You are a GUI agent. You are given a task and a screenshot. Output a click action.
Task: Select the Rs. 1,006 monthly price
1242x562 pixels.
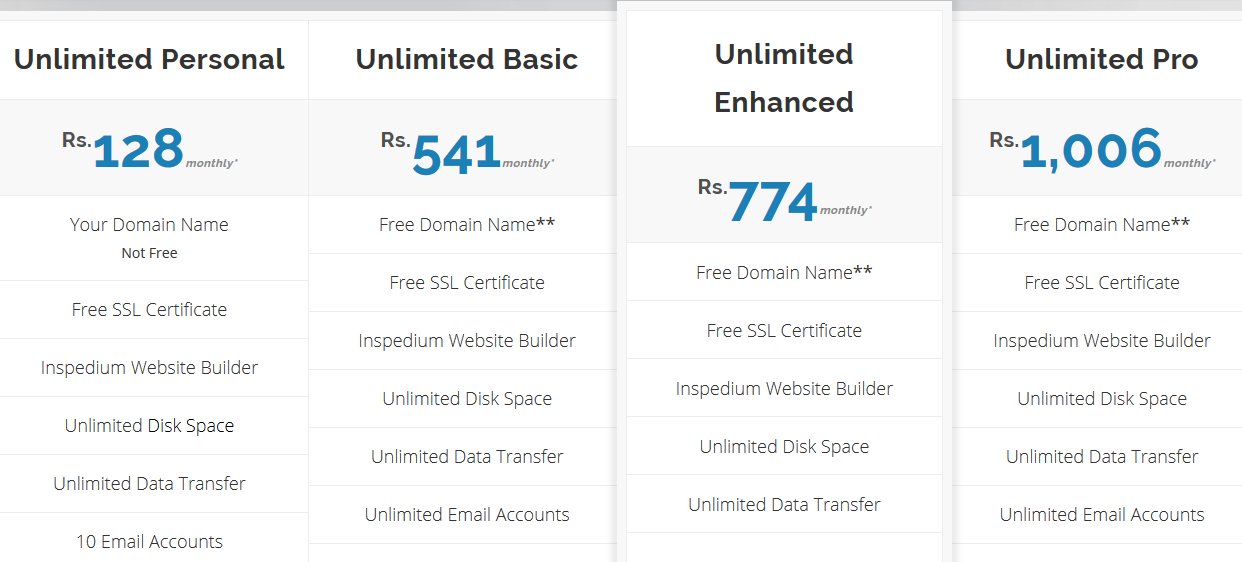[1102, 149]
